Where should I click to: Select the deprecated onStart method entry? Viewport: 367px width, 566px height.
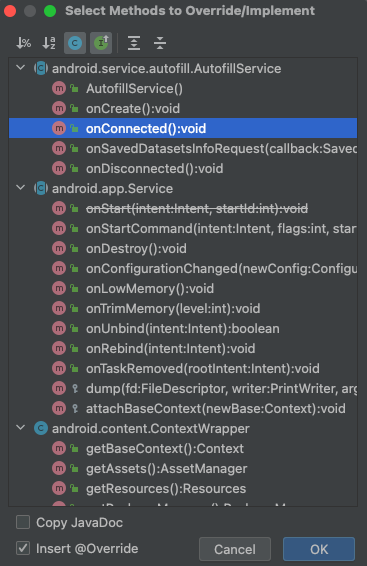[183, 208]
